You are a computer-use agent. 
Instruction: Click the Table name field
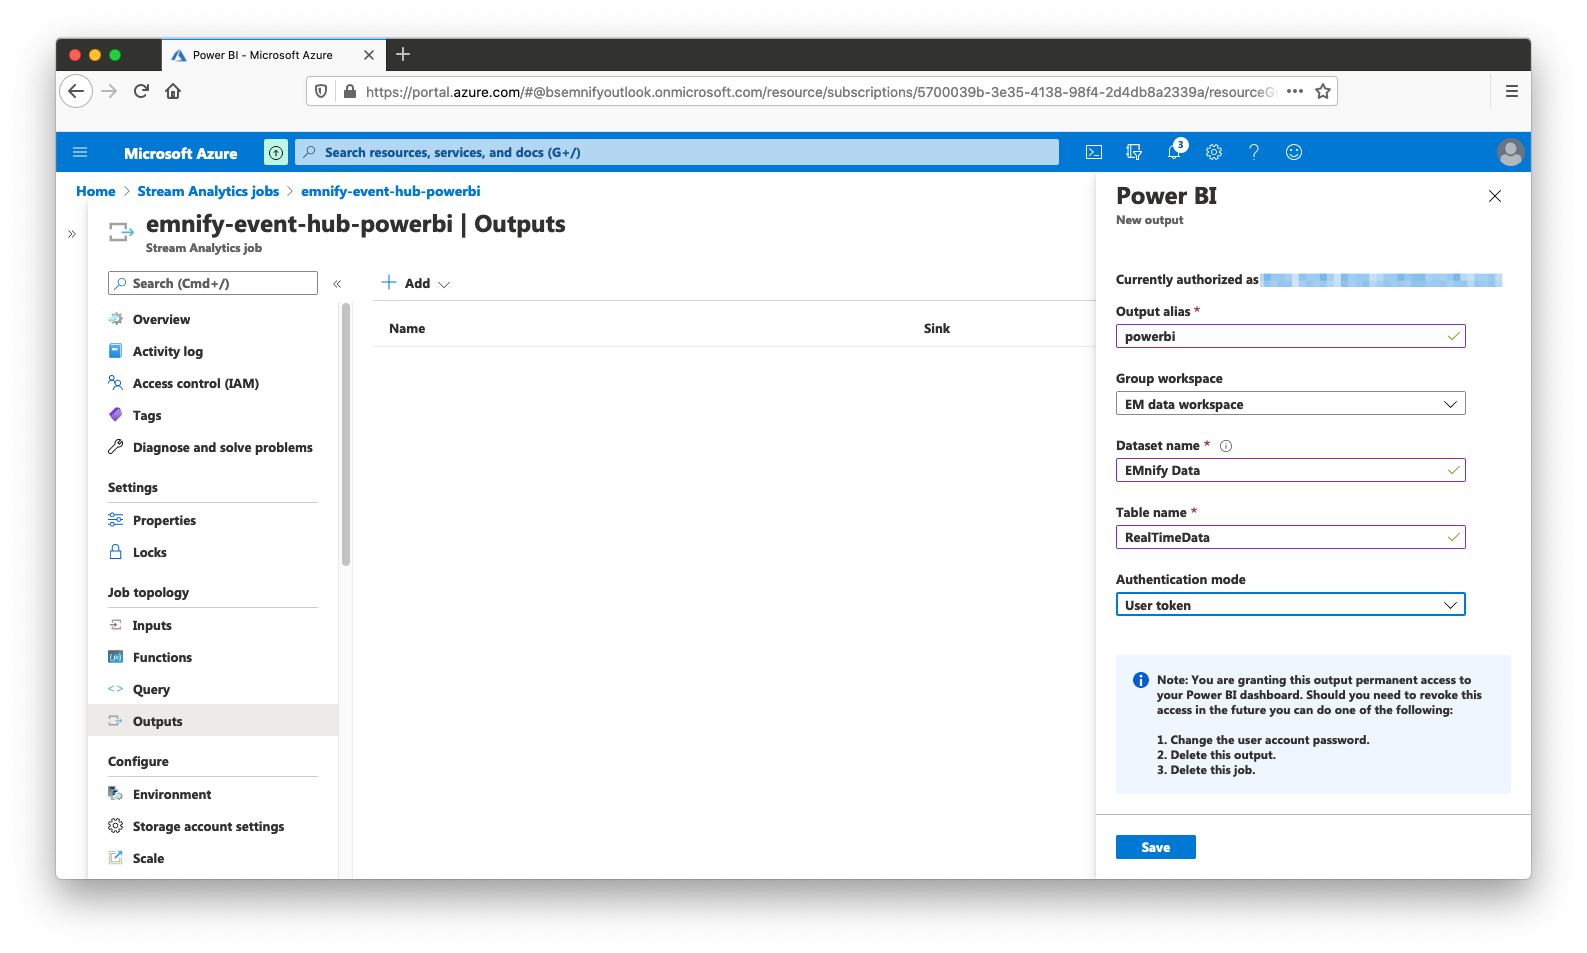click(1290, 537)
